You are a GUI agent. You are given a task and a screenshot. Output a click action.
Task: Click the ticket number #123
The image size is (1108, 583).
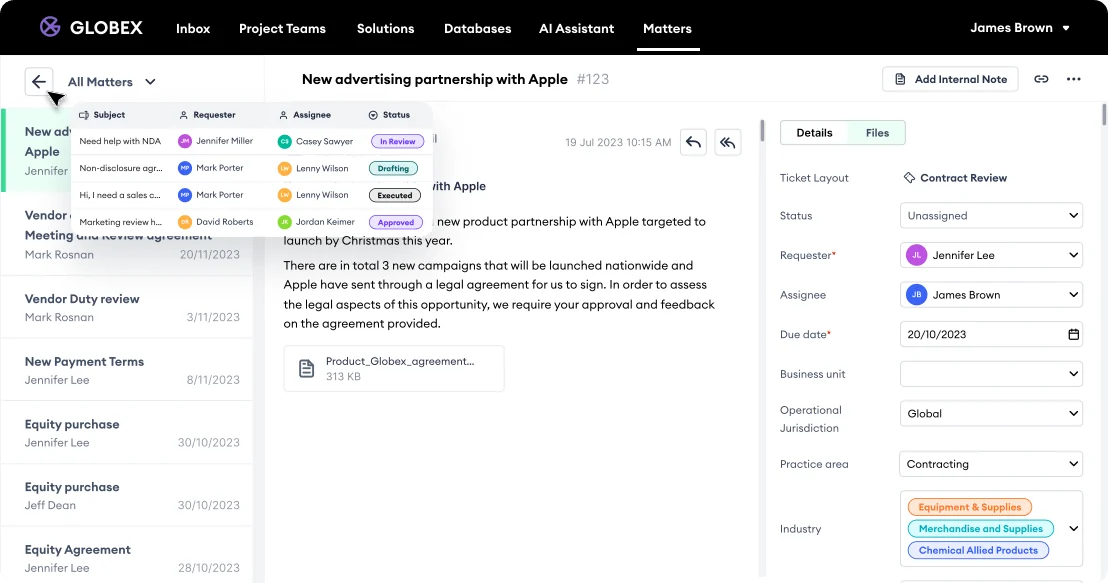point(593,79)
